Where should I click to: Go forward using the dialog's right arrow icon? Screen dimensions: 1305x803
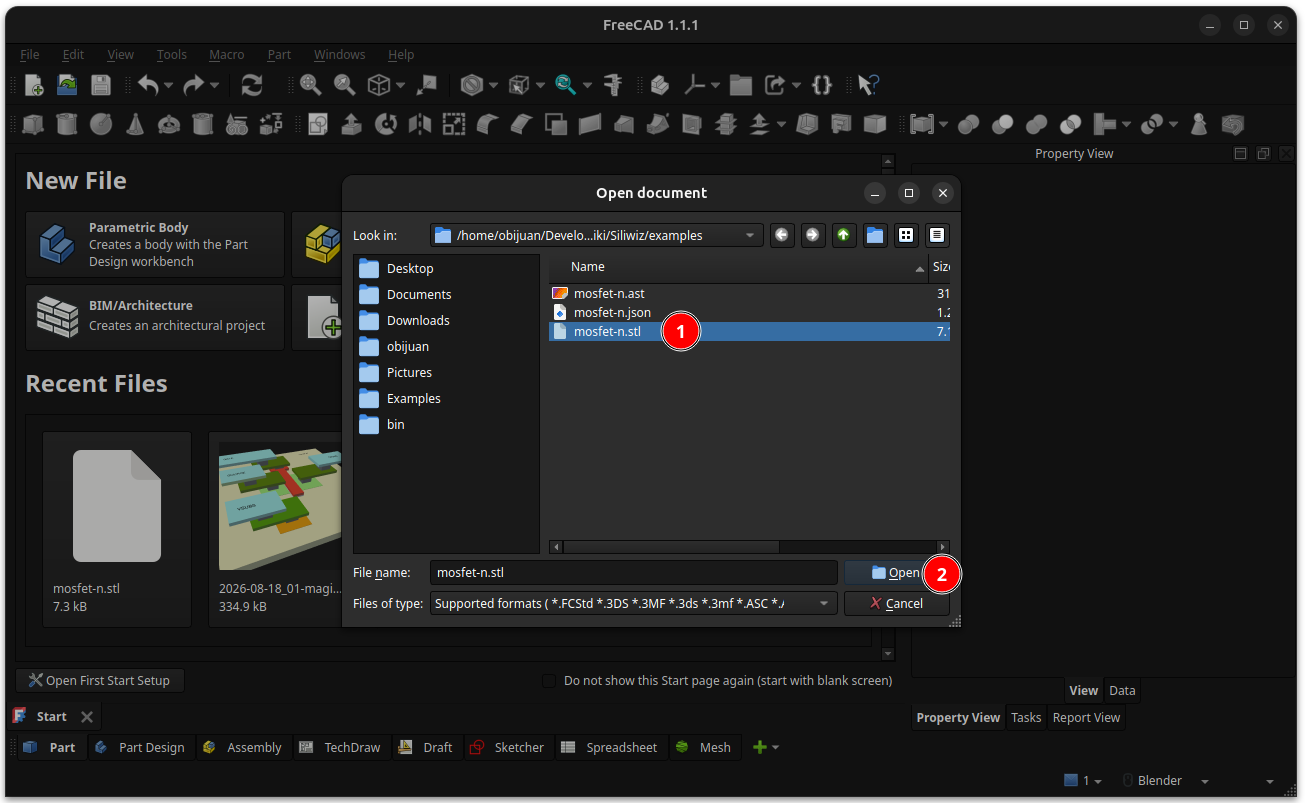pyautogui.click(x=813, y=235)
